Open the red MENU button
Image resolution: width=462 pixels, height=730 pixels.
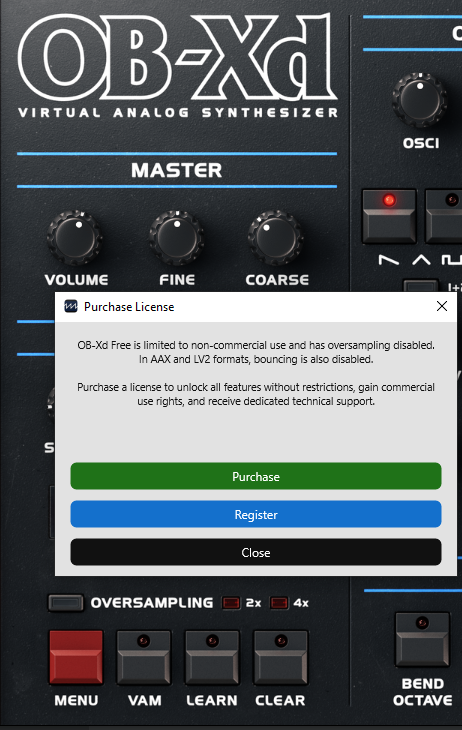pos(76,657)
